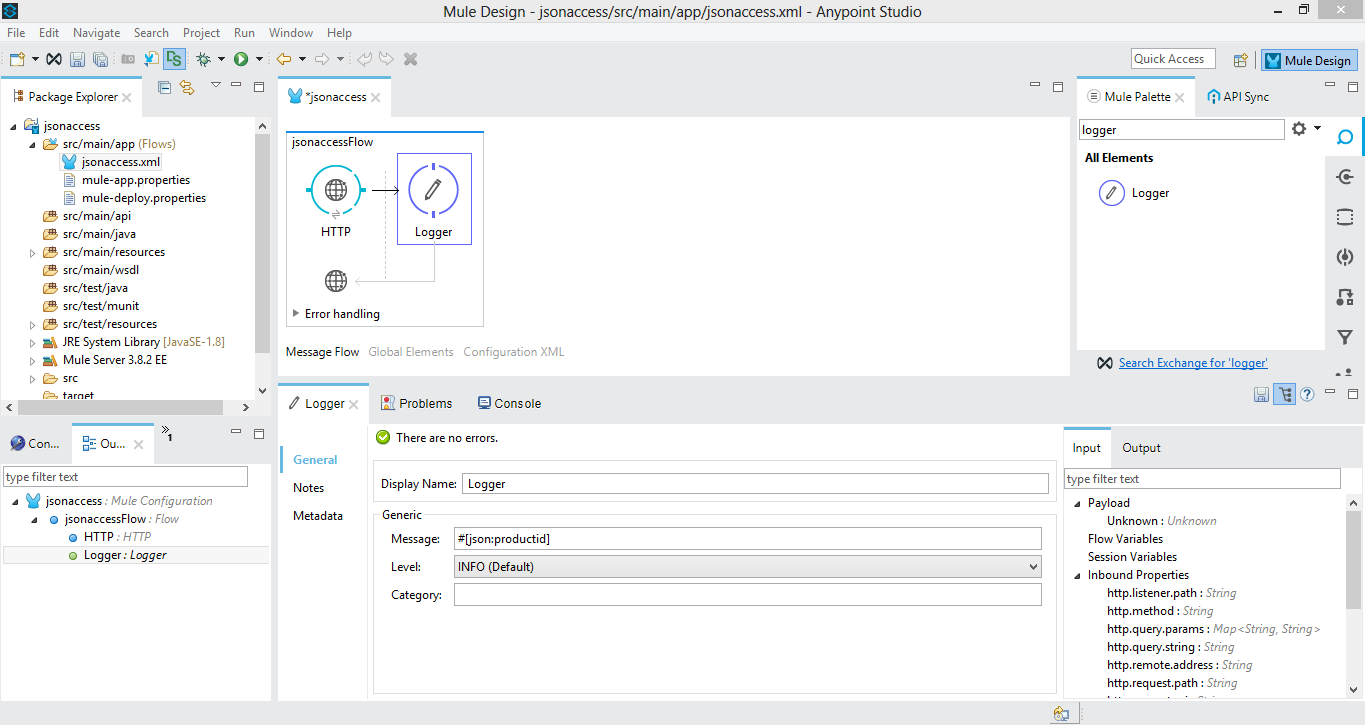Open the File menu

pos(16,33)
